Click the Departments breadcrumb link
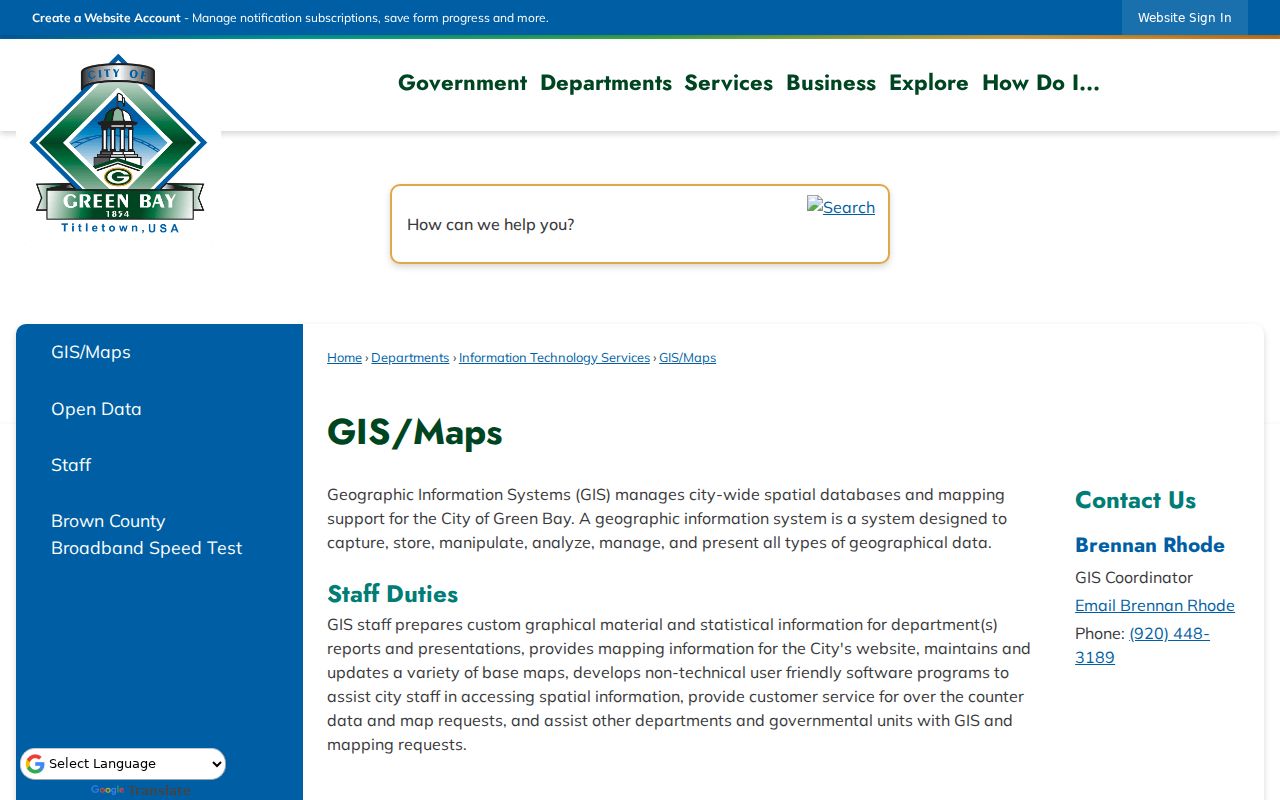The width and height of the screenshot is (1280, 800). coord(410,358)
